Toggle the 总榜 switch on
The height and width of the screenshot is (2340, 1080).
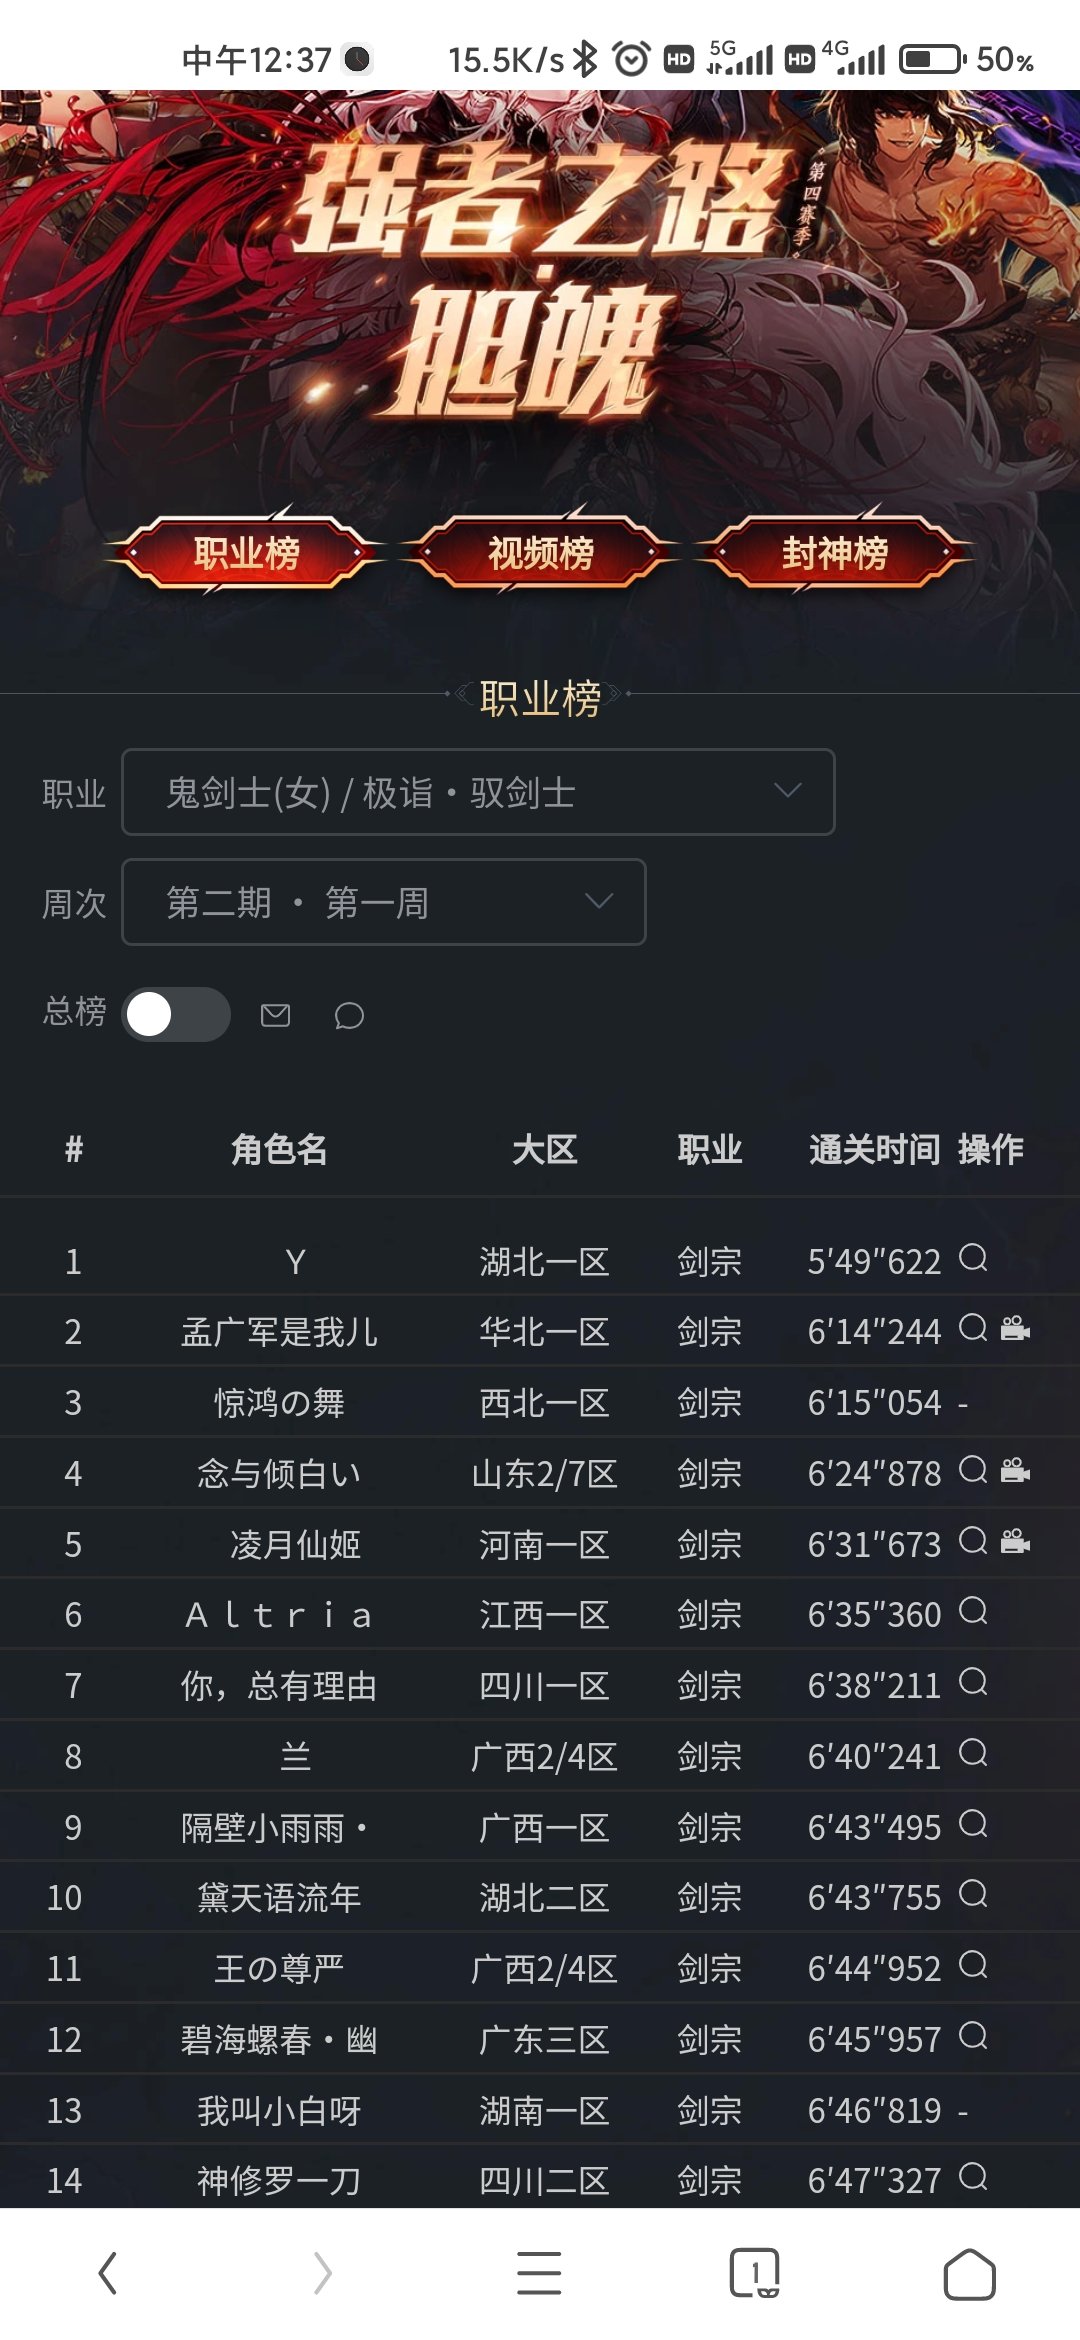tap(176, 1014)
